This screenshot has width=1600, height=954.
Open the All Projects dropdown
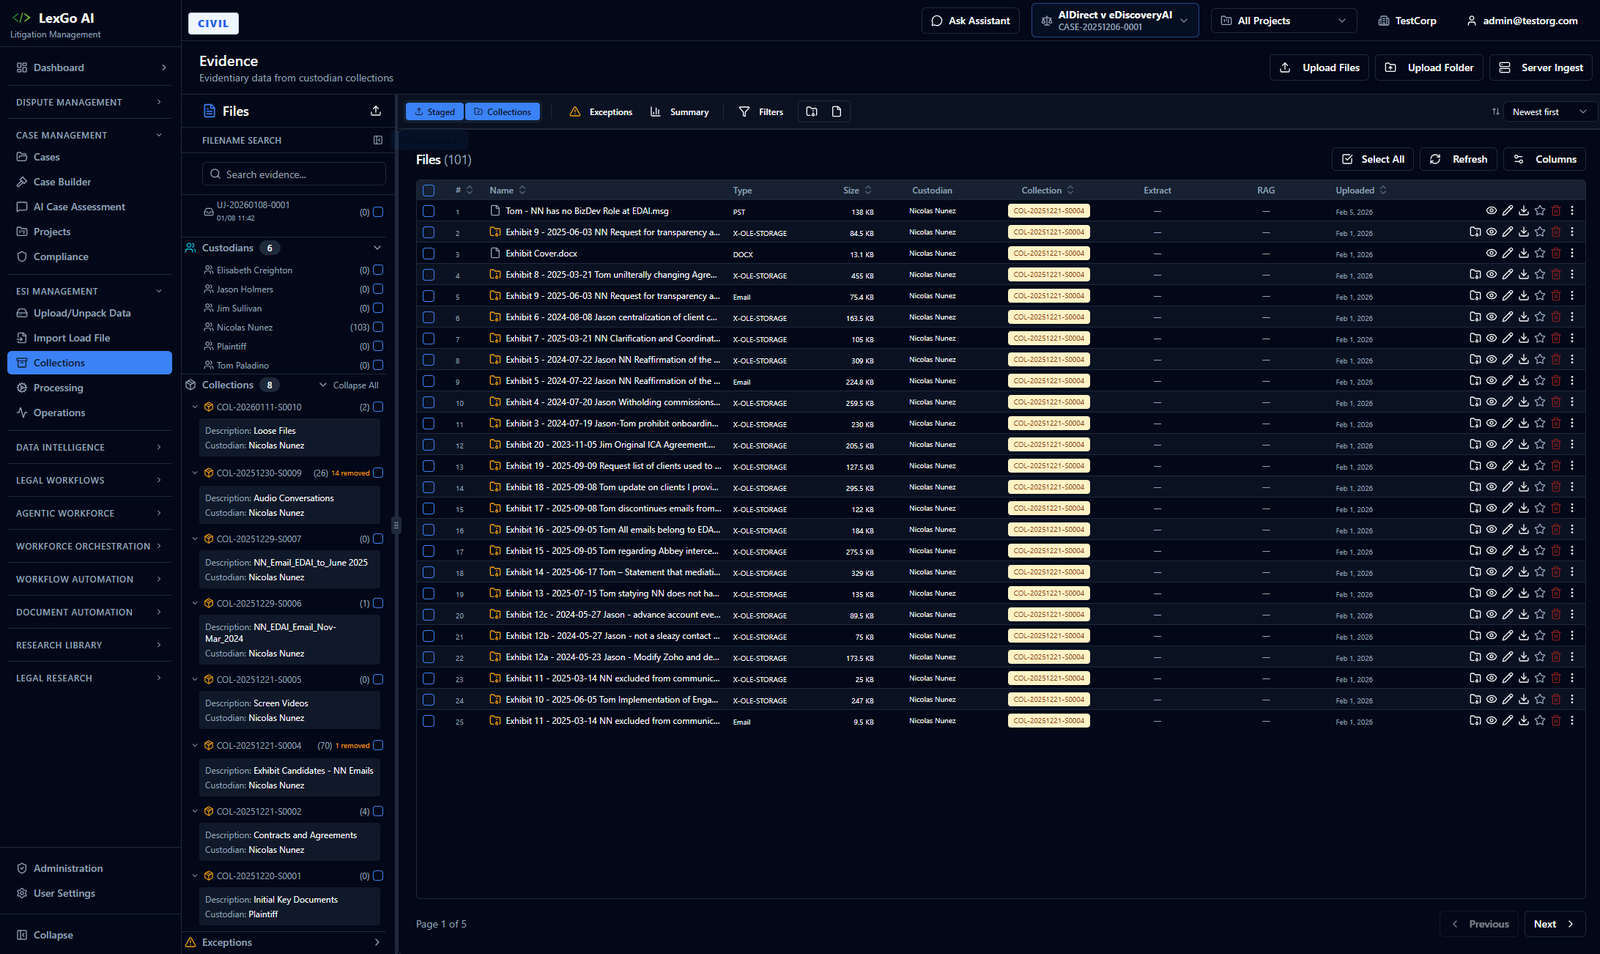click(x=1284, y=20)
